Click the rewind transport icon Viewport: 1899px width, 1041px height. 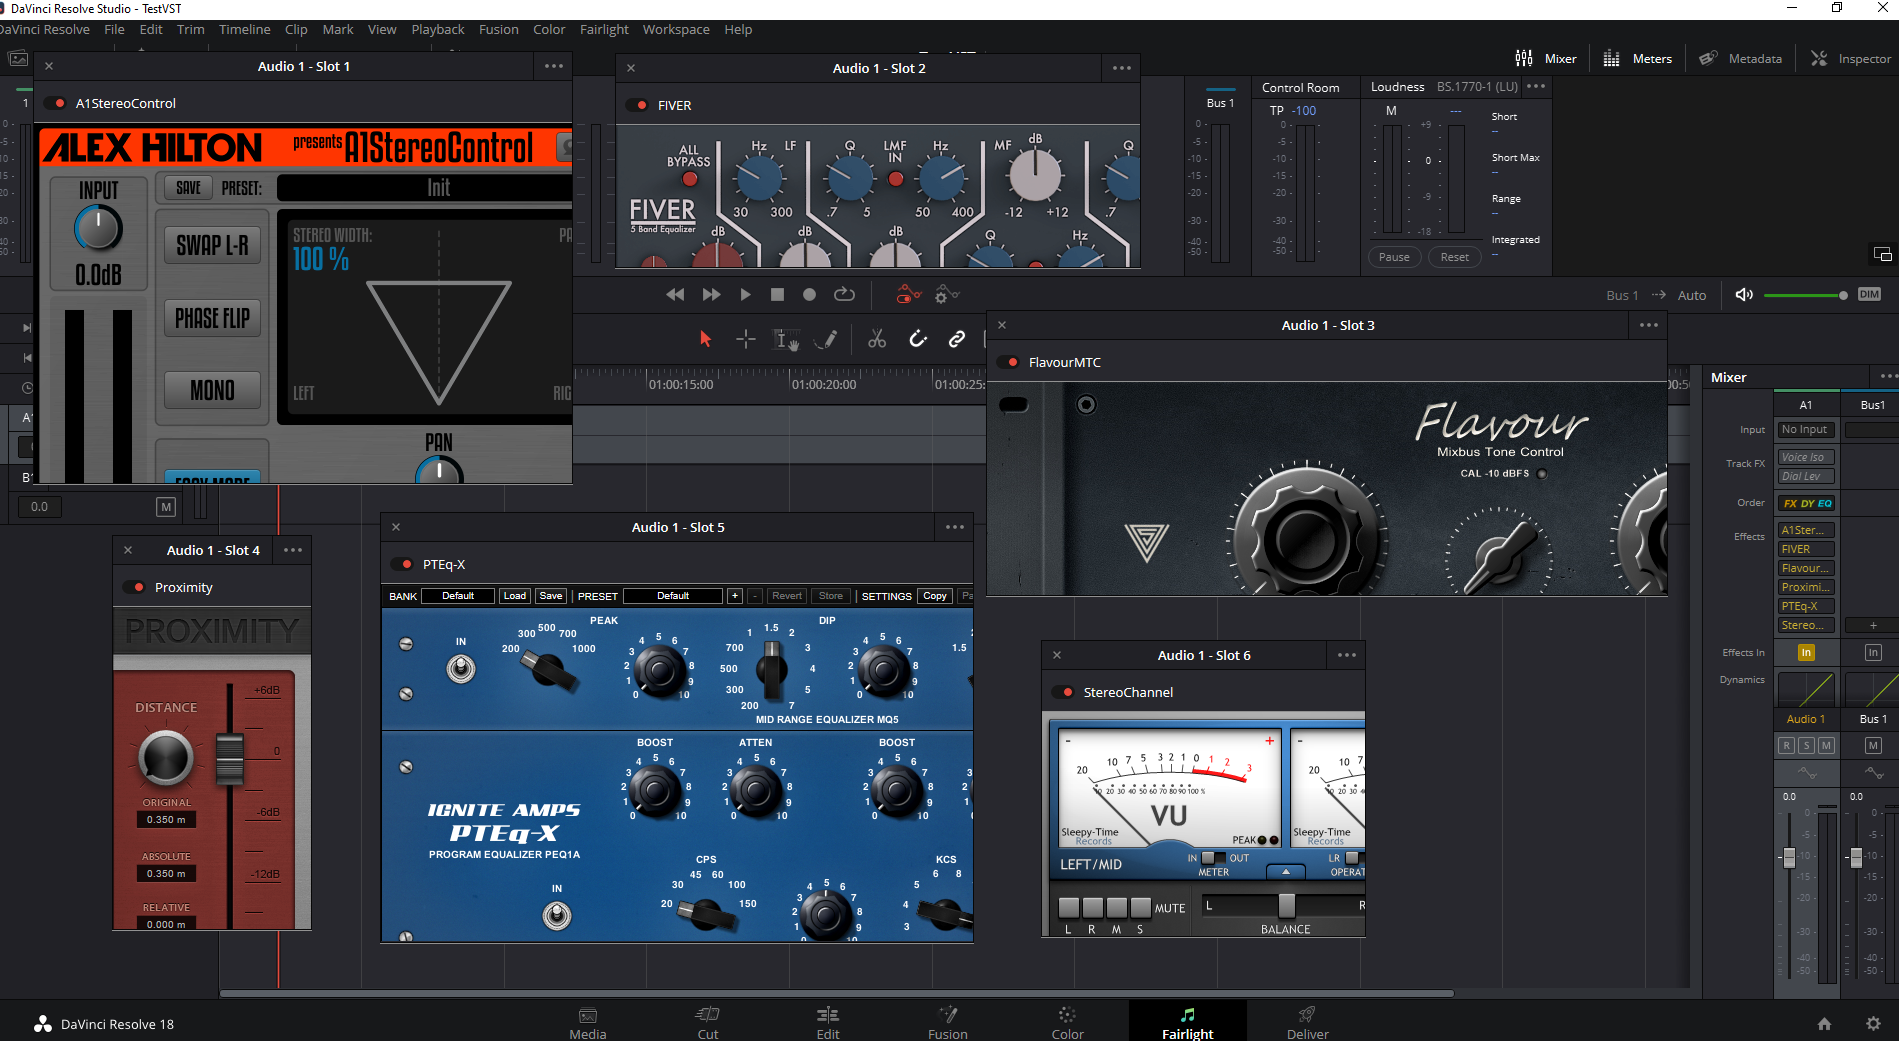(675, 294)
